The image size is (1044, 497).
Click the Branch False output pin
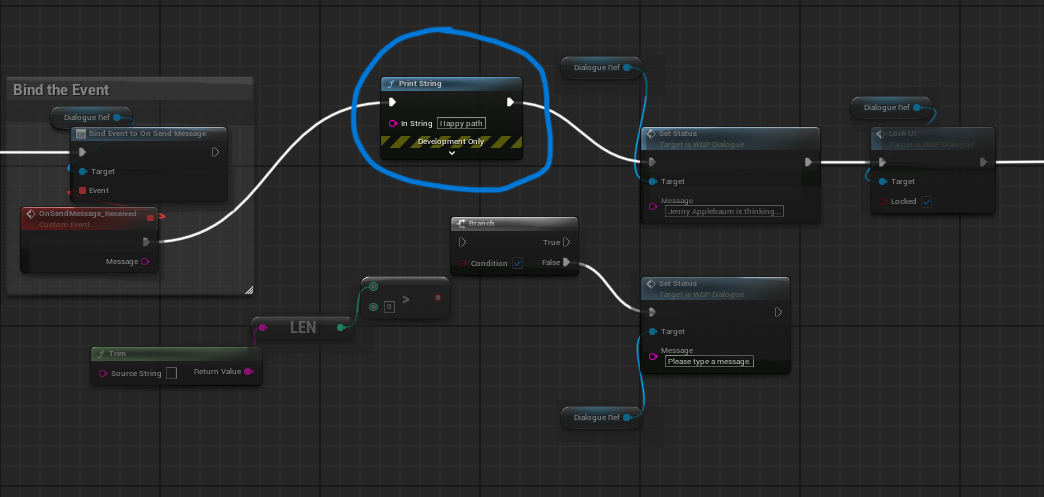point(567,263)
